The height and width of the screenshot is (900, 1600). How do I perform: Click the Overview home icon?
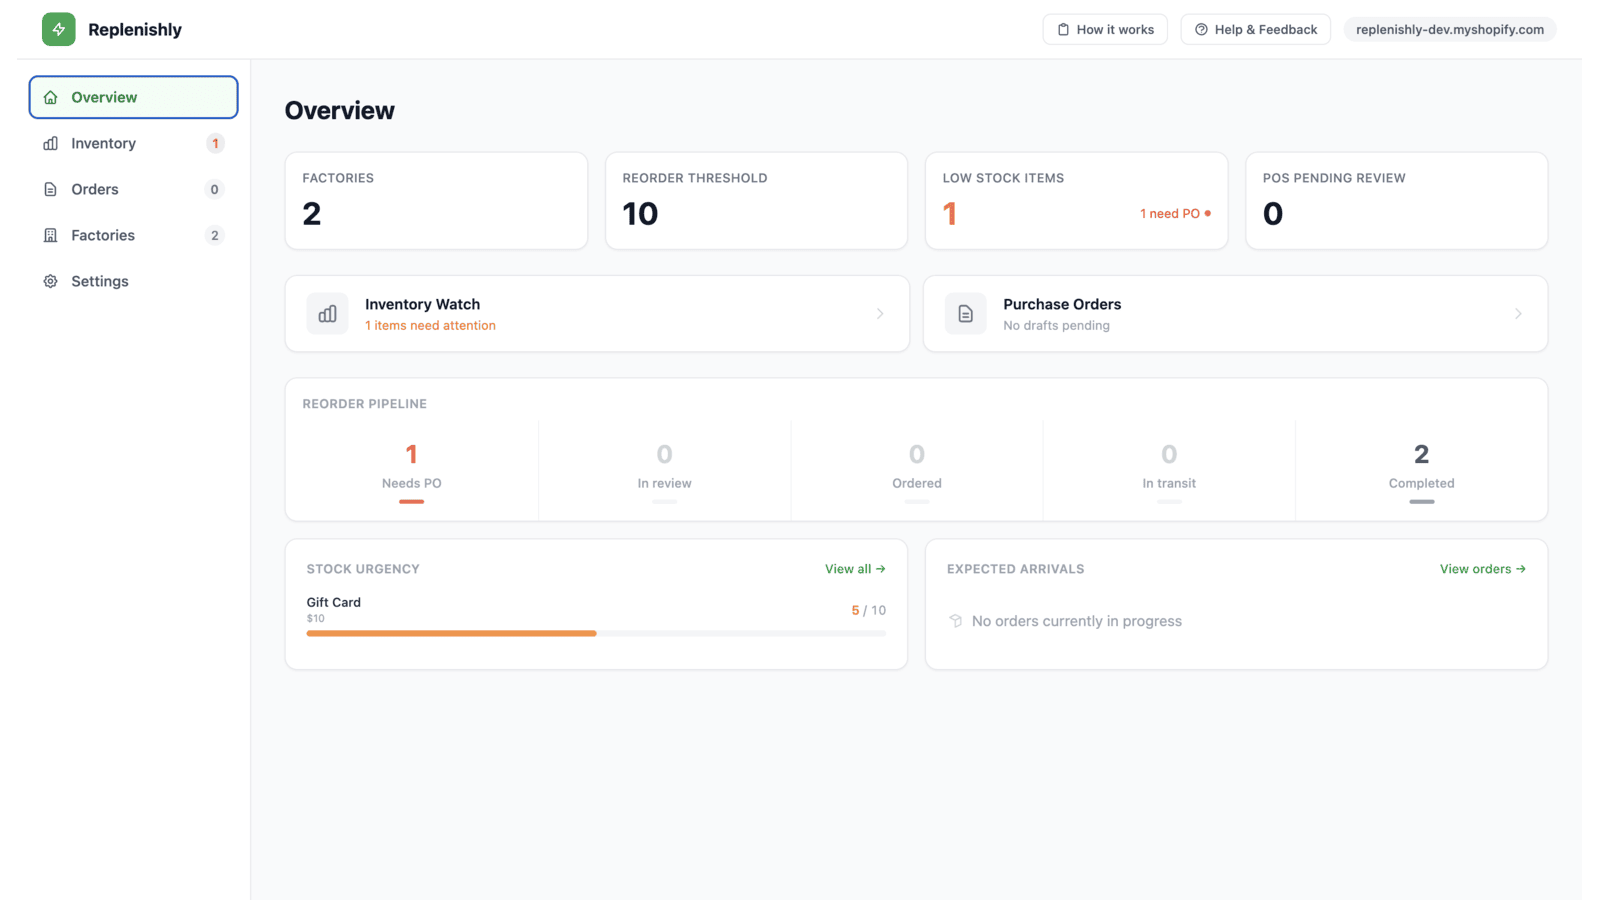(x=50, y=97)
